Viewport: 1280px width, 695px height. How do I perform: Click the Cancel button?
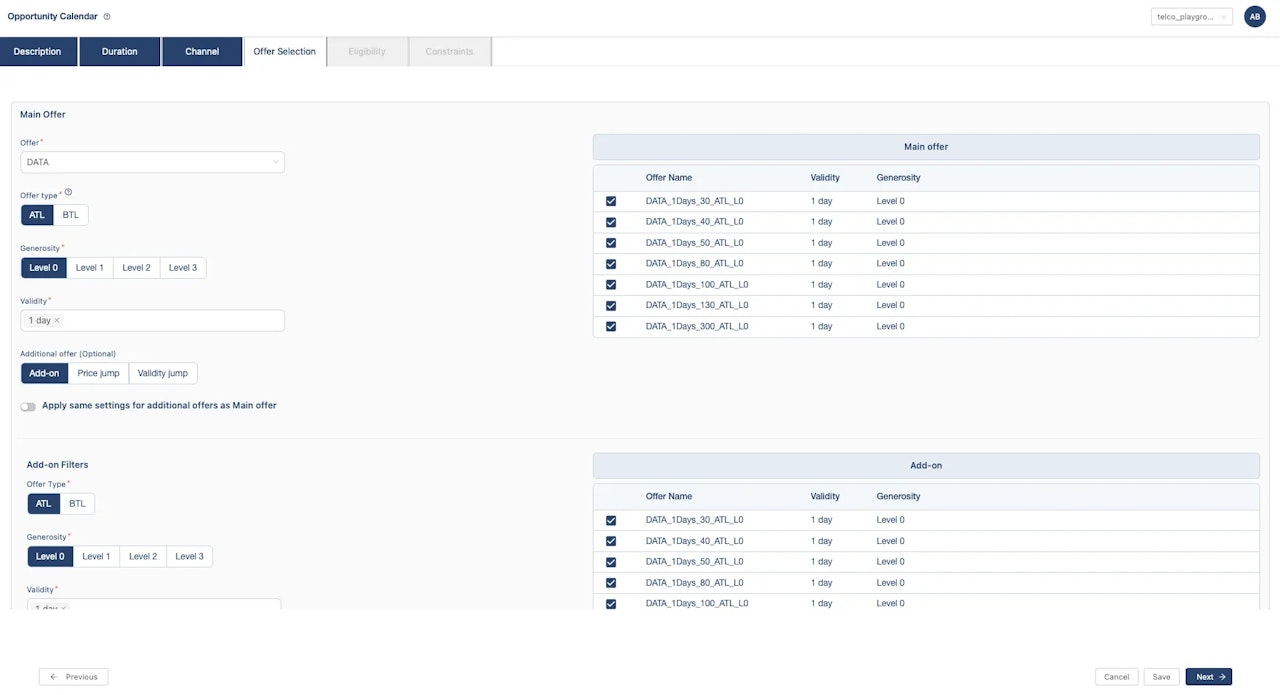(1117, 677)
